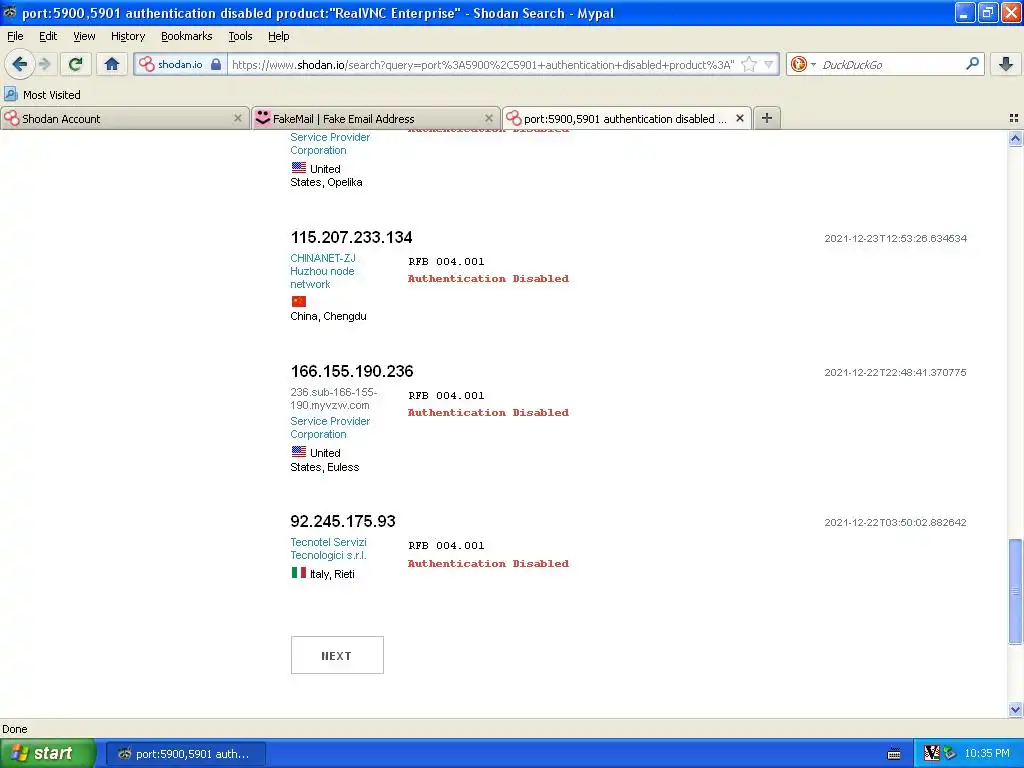This screenshot has height=768, width=1024.
Task: Click the Forward navigation arrow
Action: click(x=44, y=64)
